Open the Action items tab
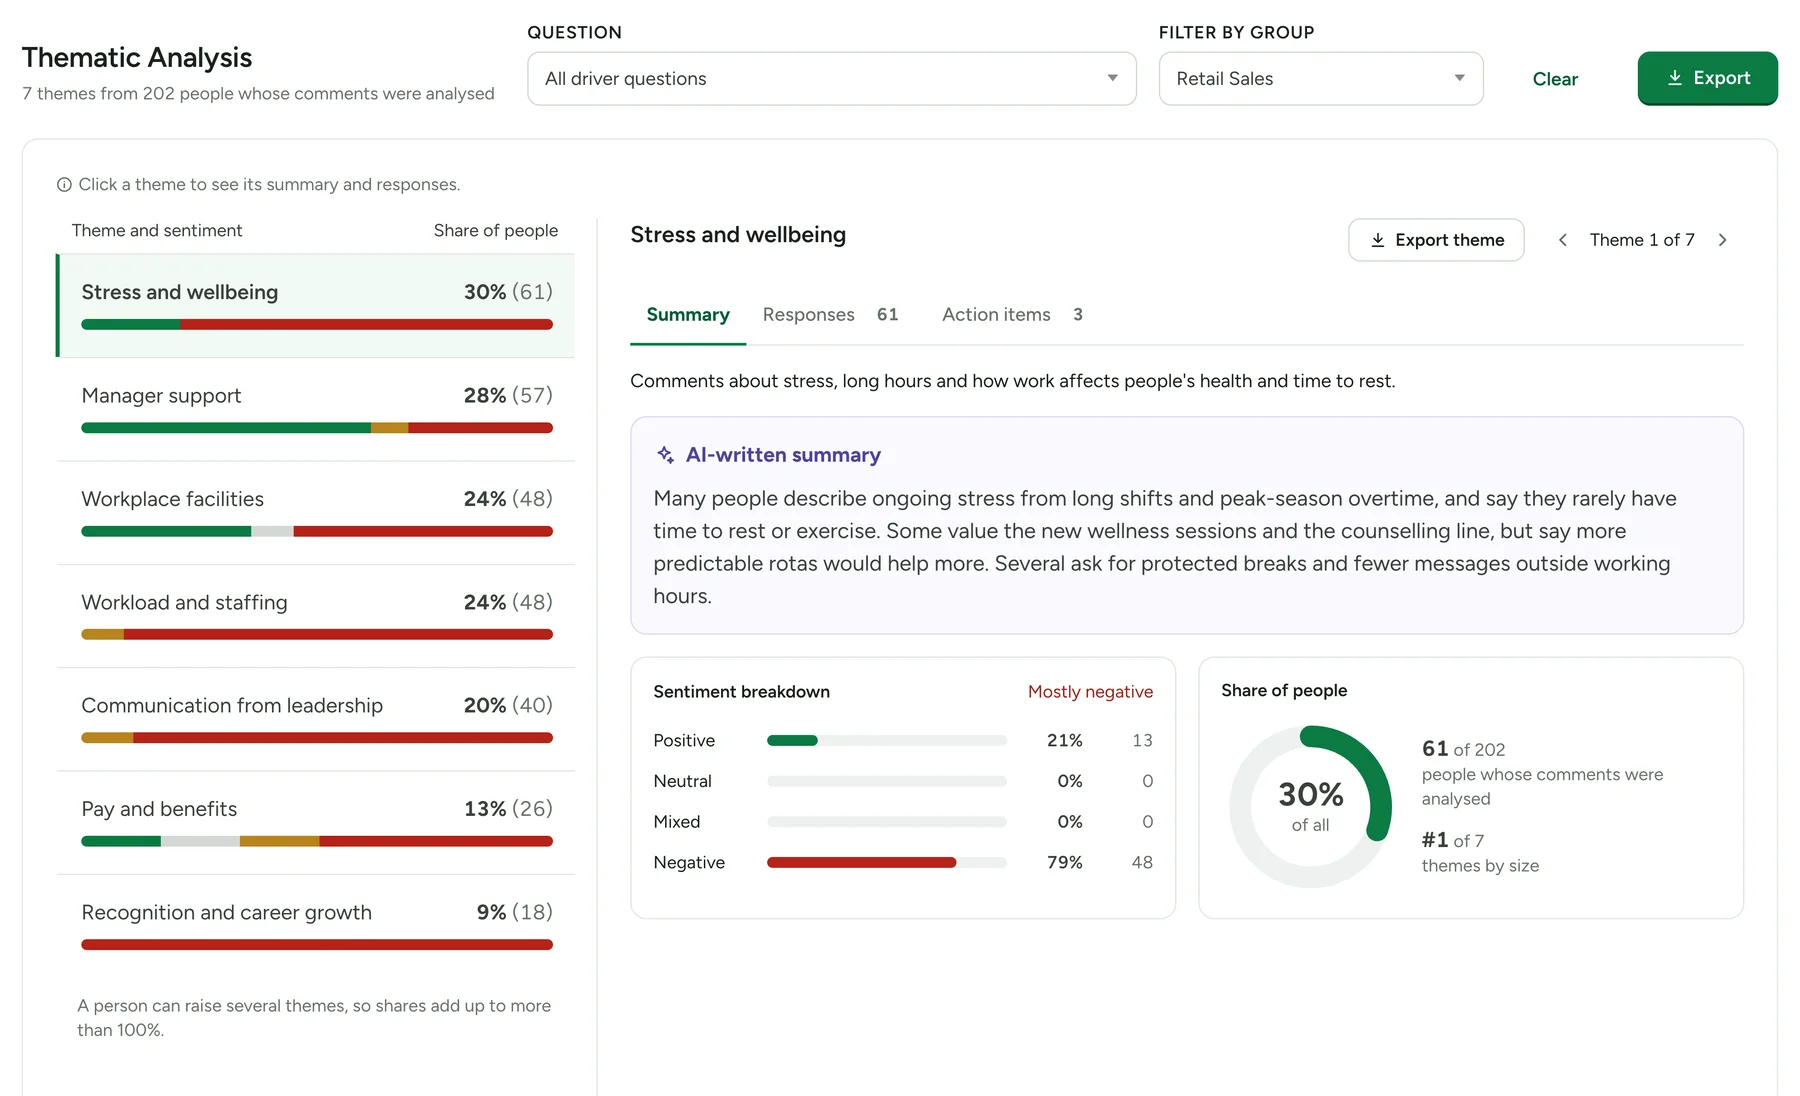This screenshot has width=1800, height=1096. [1012, 315]
